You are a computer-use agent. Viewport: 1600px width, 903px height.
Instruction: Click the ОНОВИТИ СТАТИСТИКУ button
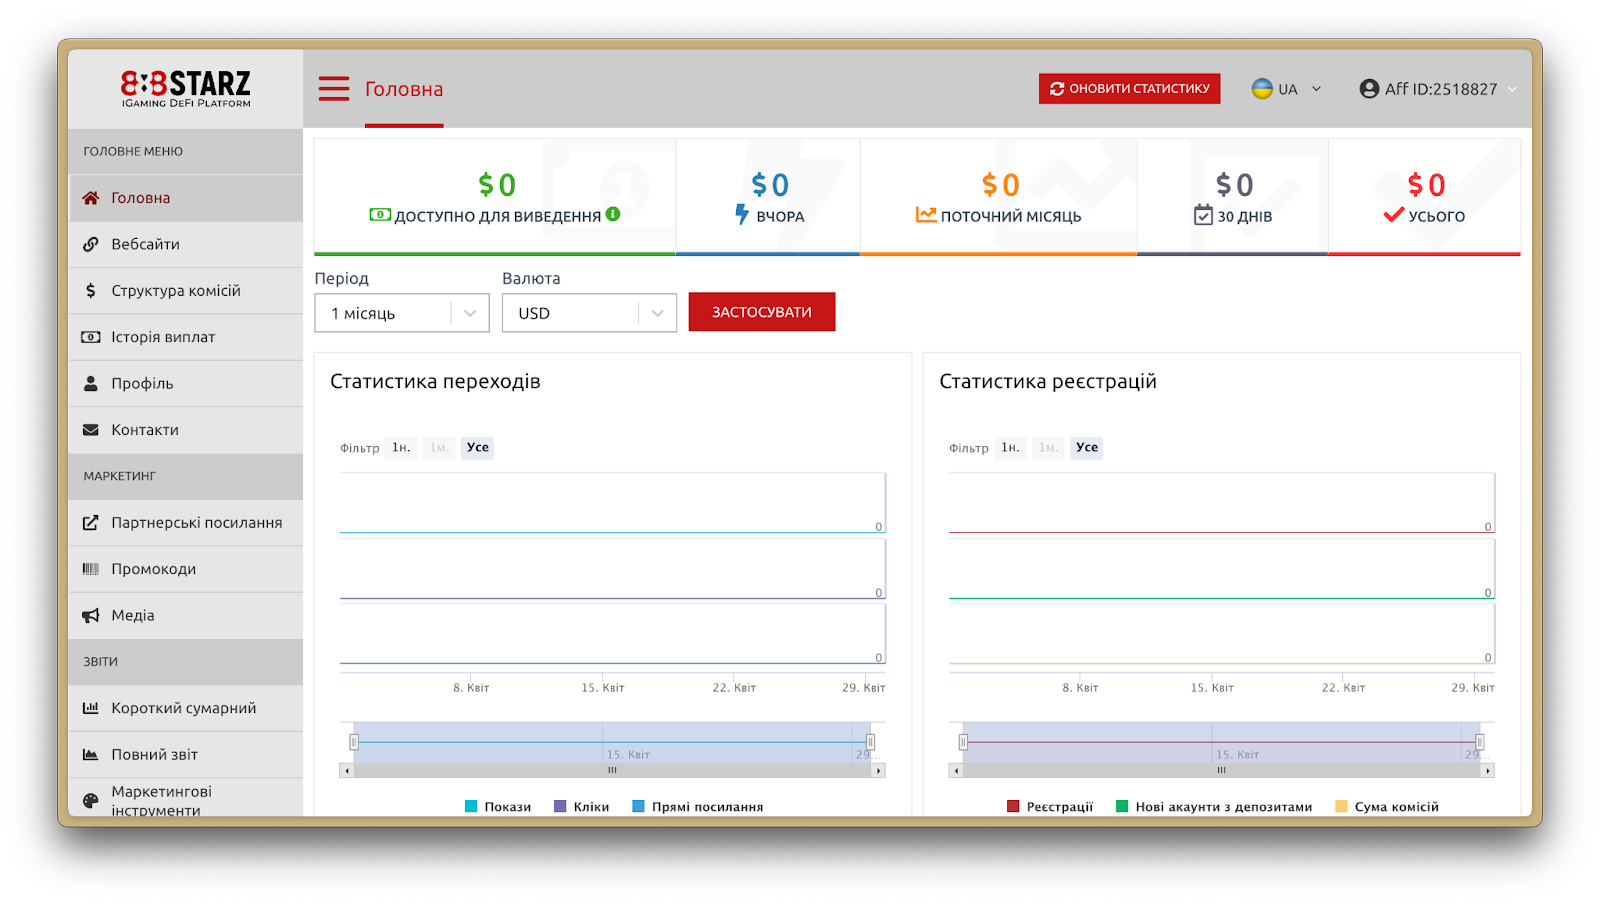point(1129,88)
